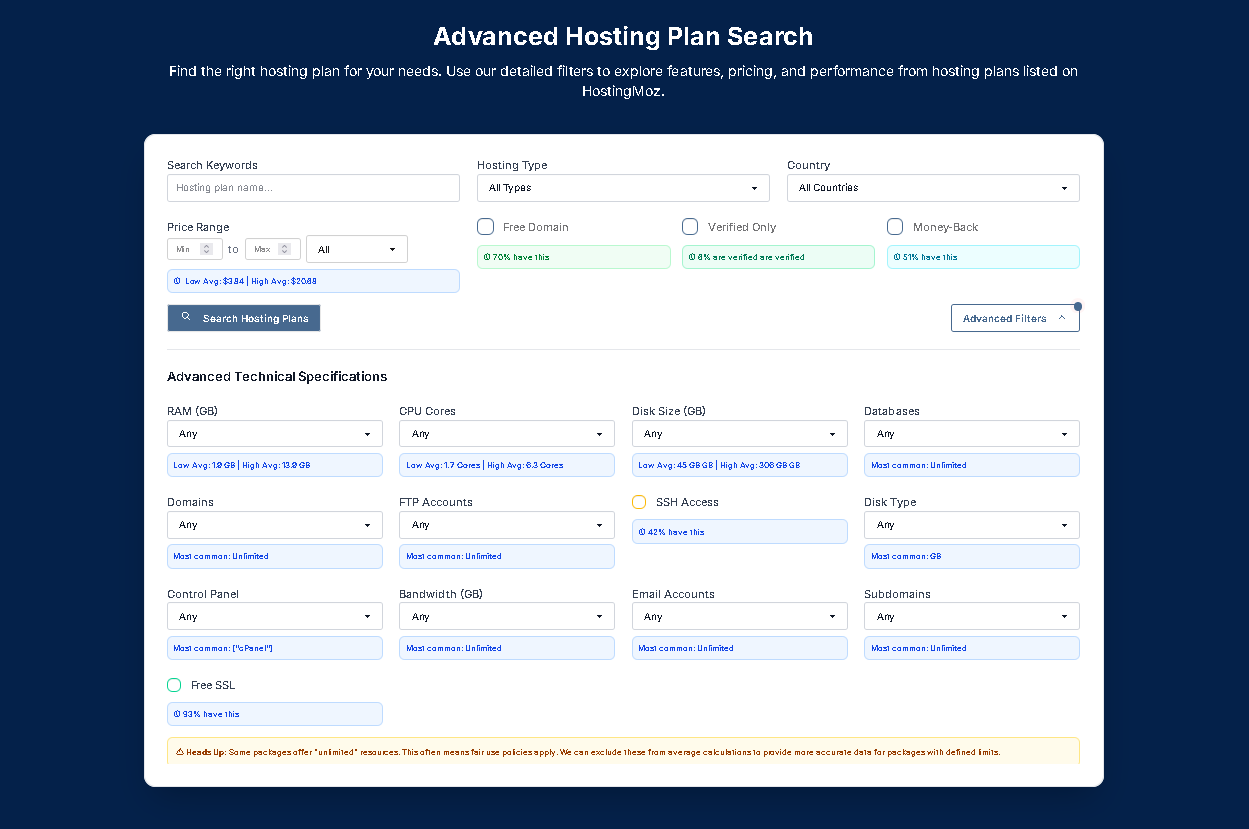Click the magnifier icon on Search Hosting Plans
This screenshot has height=829, width=1249.
[x=185, y=317]
